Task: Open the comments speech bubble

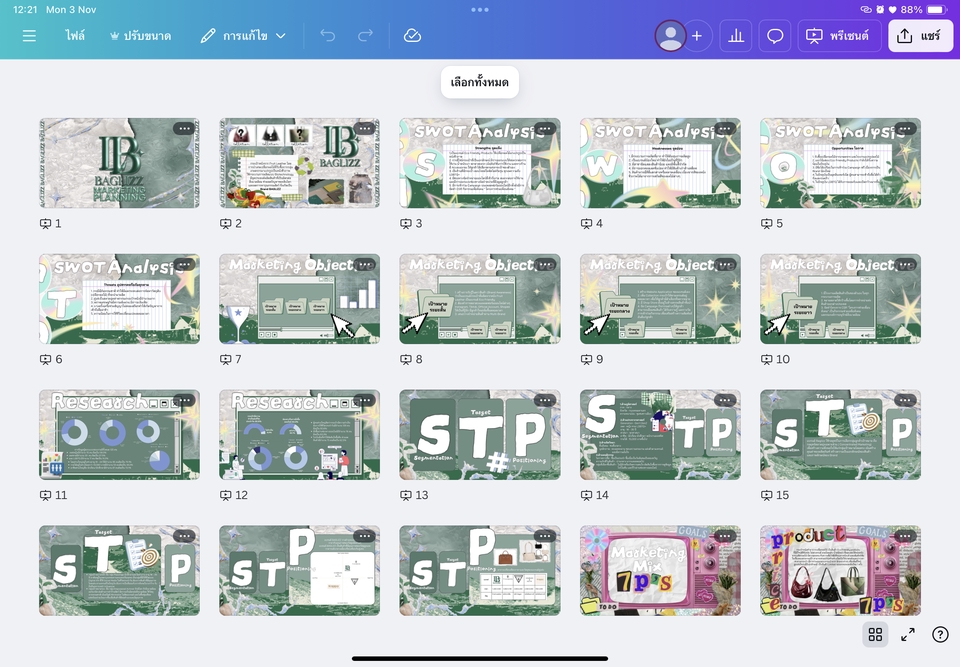Action: (x=775, y=36)
